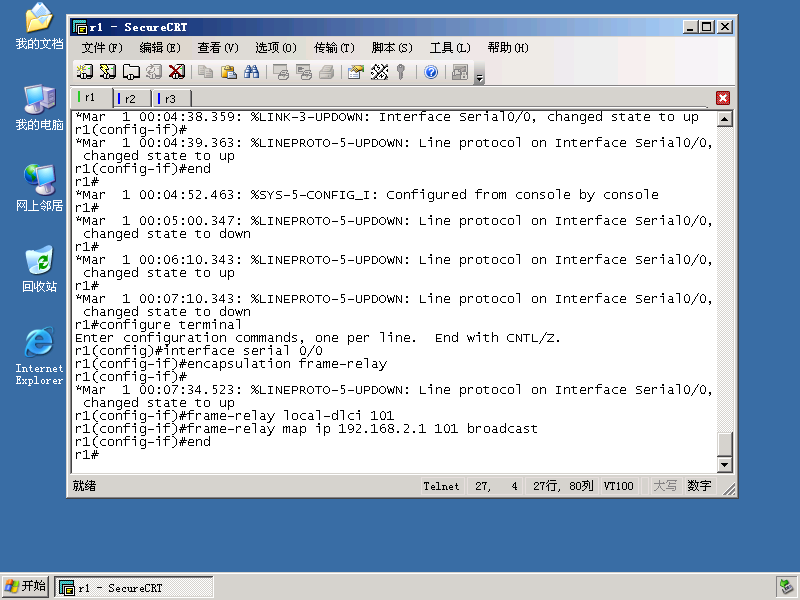The image size is (800, 600).
Task: Click the 27行, 80列 status entry
Action: coord(563,486)
